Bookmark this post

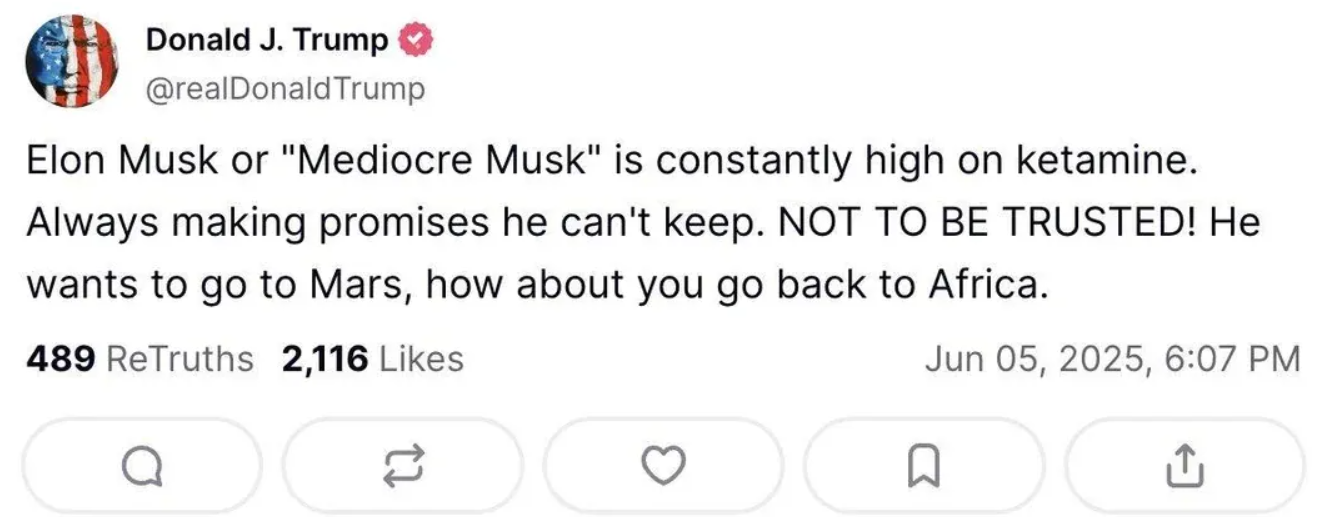point(924,464)
